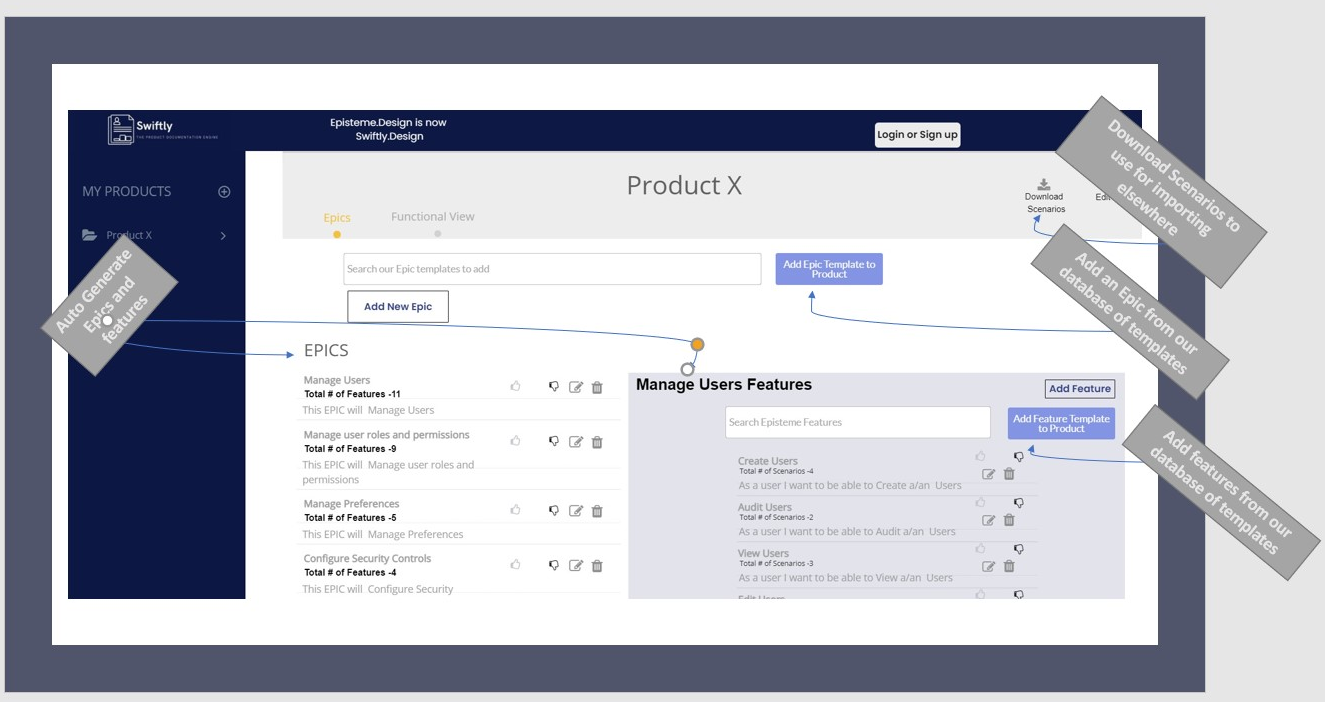Give a thumbs down to Create Users feature
The image size is (1325, 702).
click(x=1019, y=455)
